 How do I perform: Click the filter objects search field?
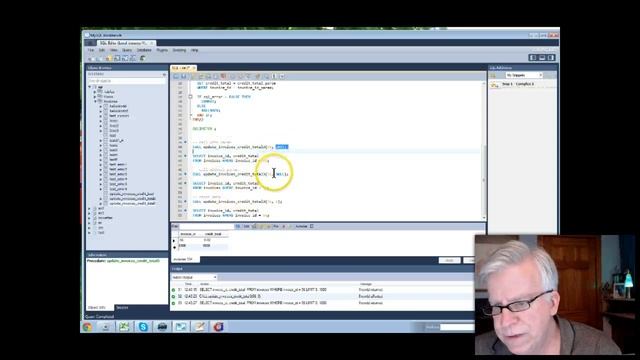coord(127,81)
